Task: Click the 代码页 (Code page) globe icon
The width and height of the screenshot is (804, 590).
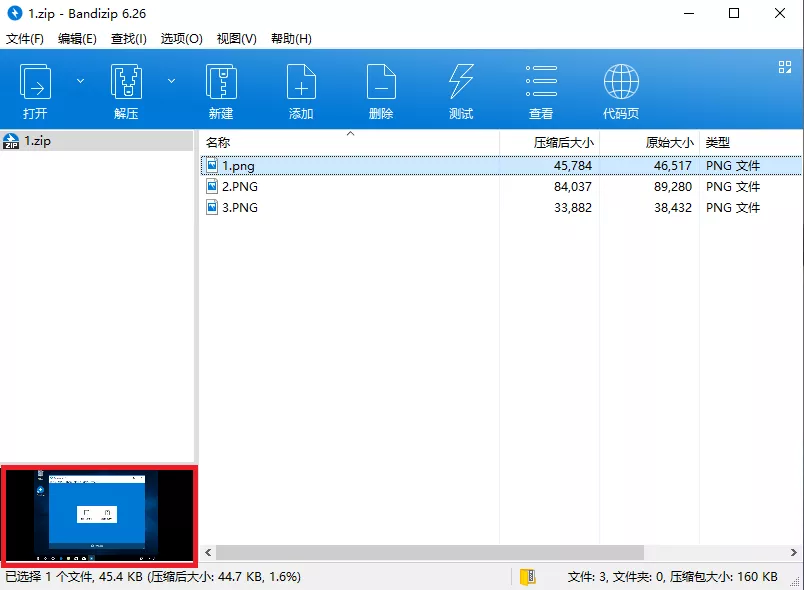Action: 621,82
